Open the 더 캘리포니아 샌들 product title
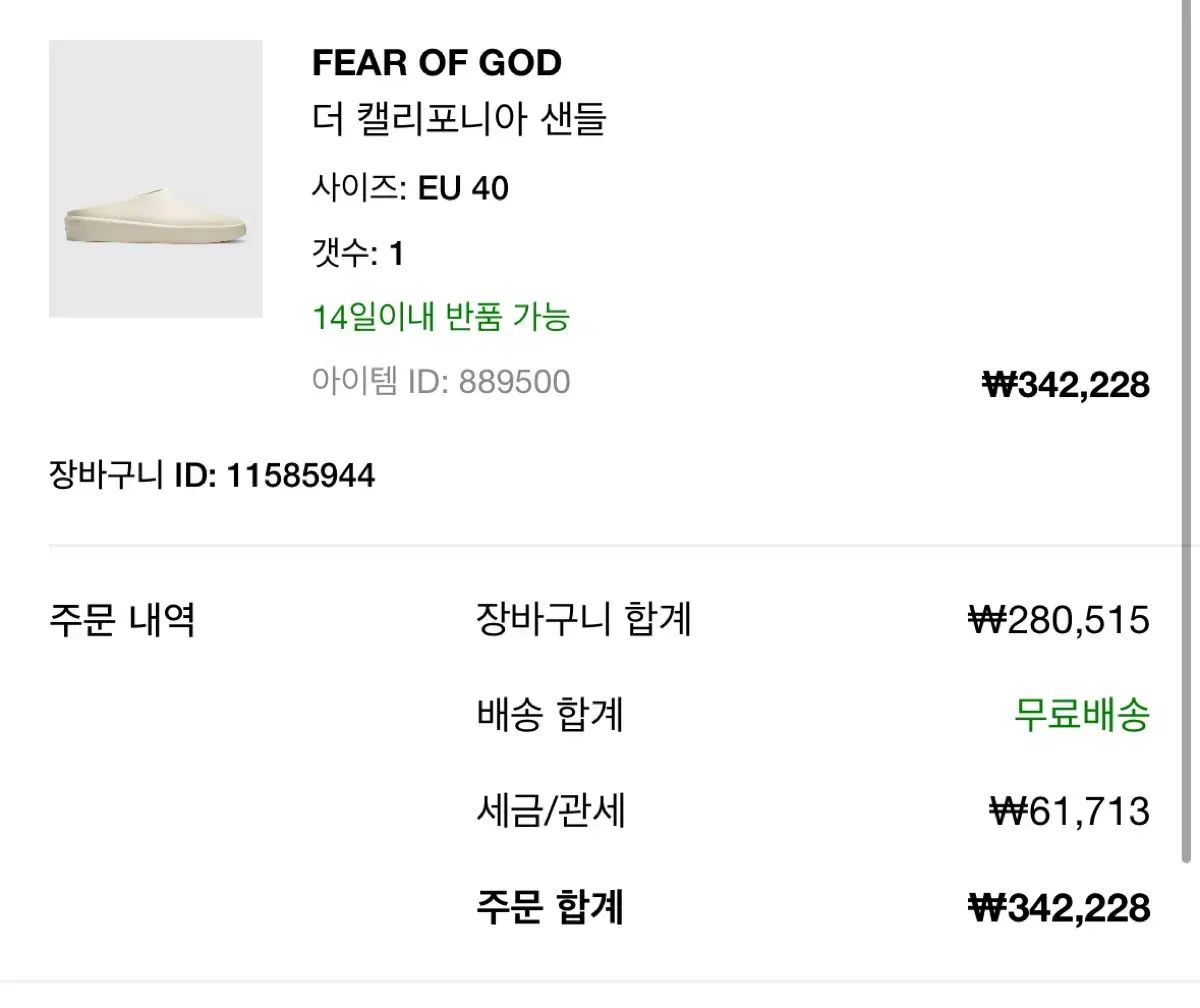 click(459, 120)
